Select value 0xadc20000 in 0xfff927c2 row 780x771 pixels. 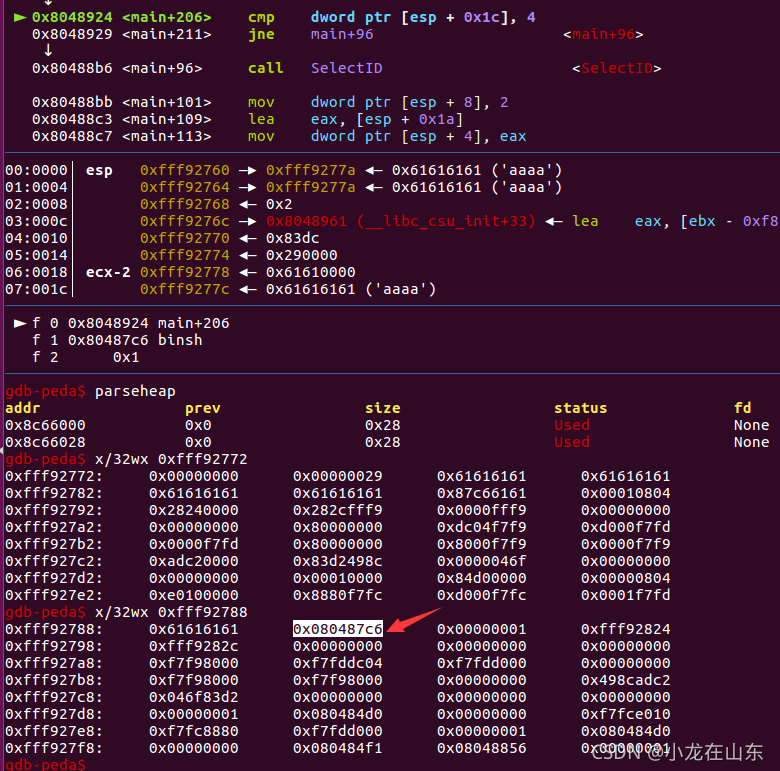point(194,561)
